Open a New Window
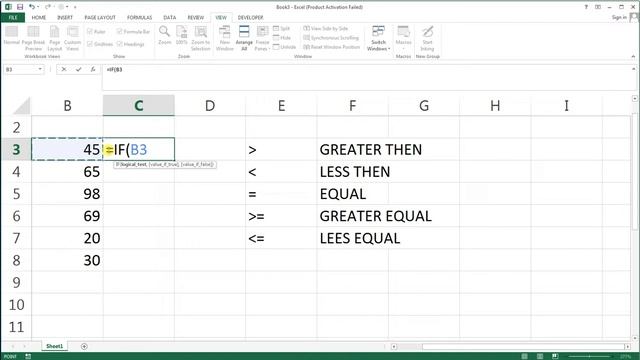The height and width of the screenshot is (360, 640). [x=224, y=38]
